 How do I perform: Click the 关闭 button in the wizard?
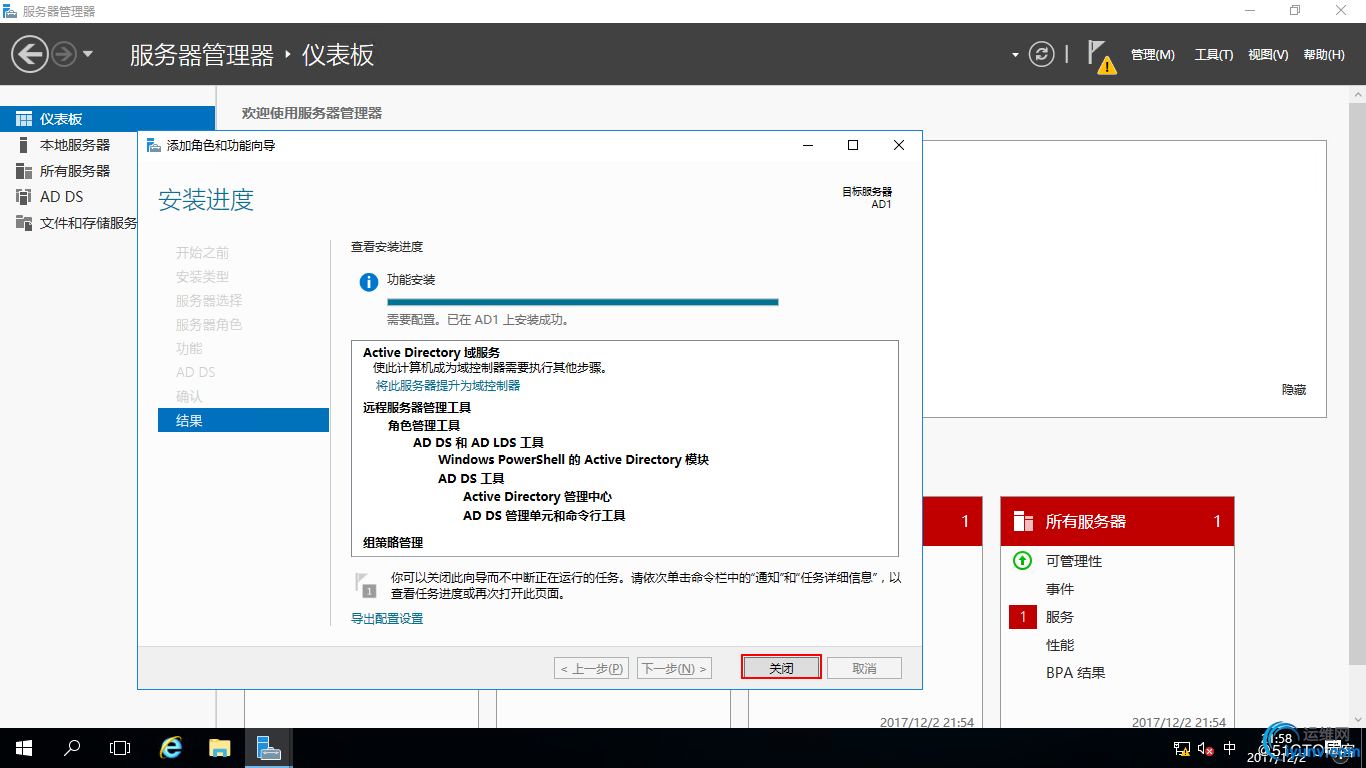[x=781, y=668]
